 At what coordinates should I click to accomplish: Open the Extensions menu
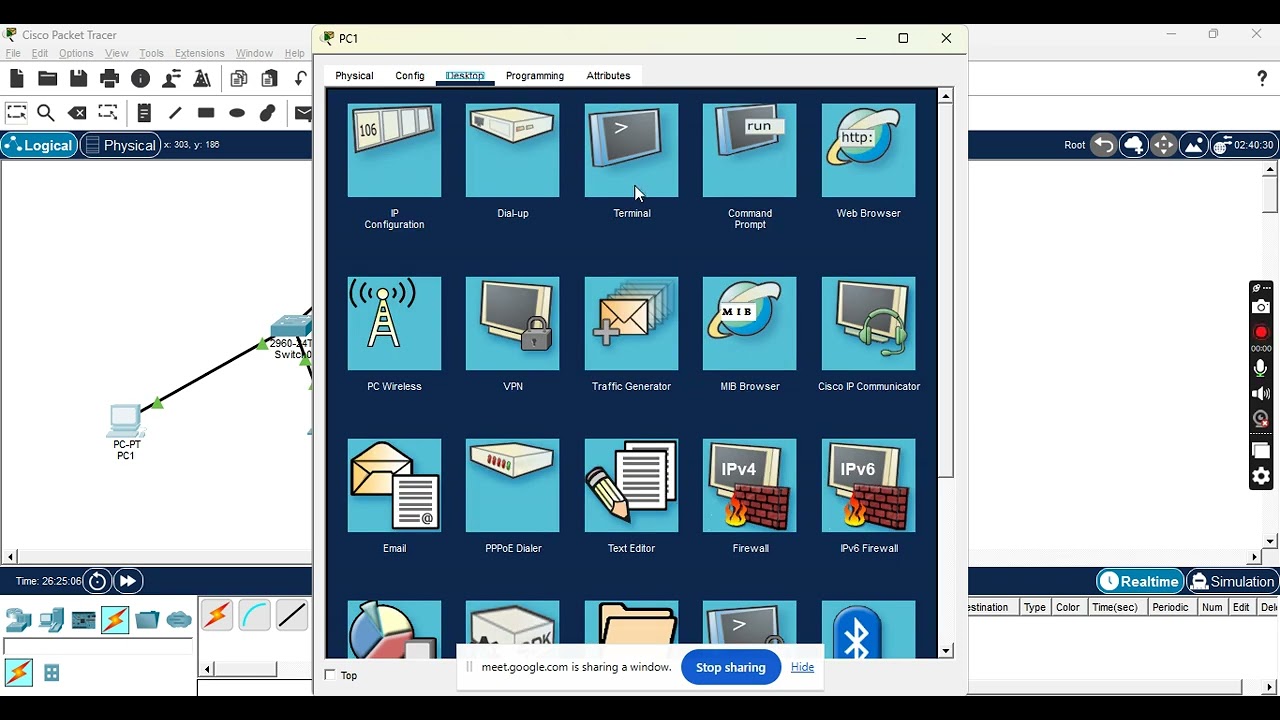coord(200,53)
